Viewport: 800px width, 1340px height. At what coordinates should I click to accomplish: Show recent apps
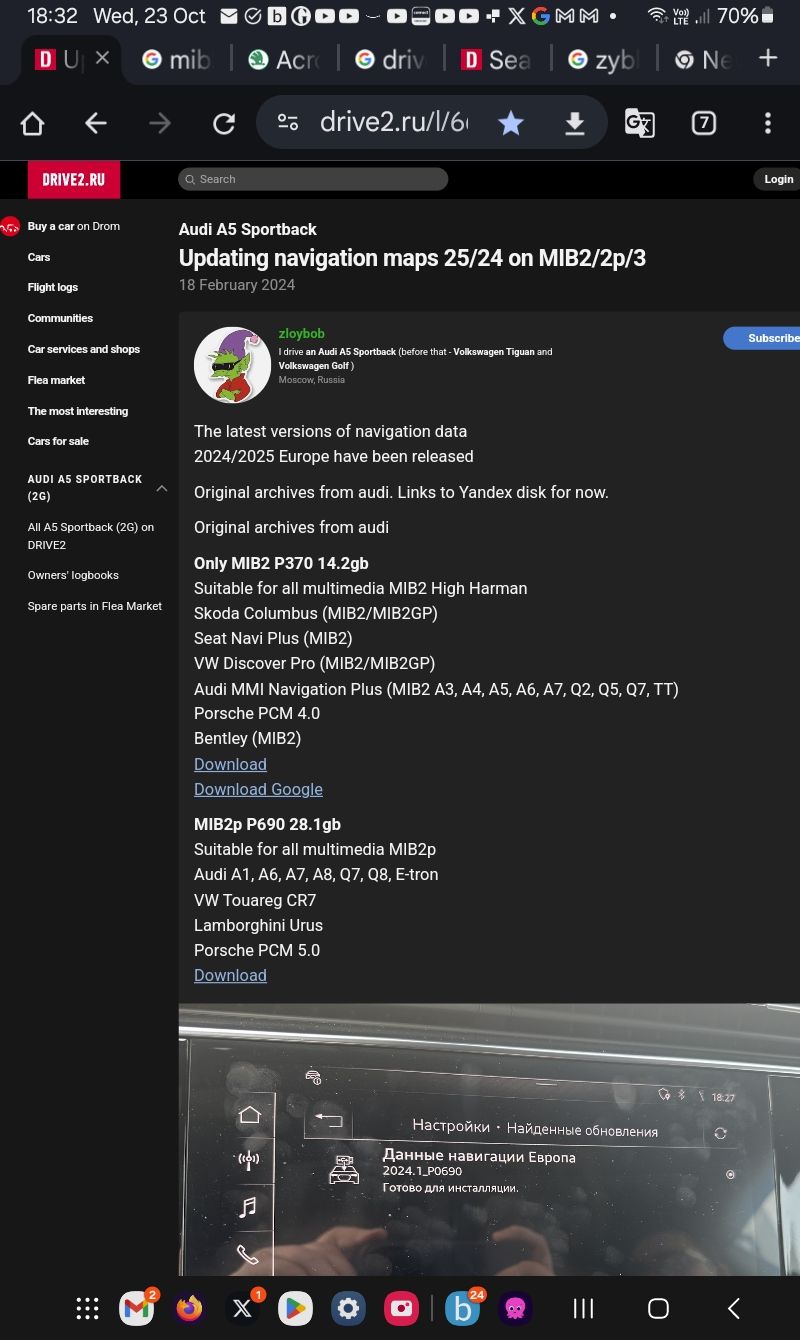point(583,1308)
